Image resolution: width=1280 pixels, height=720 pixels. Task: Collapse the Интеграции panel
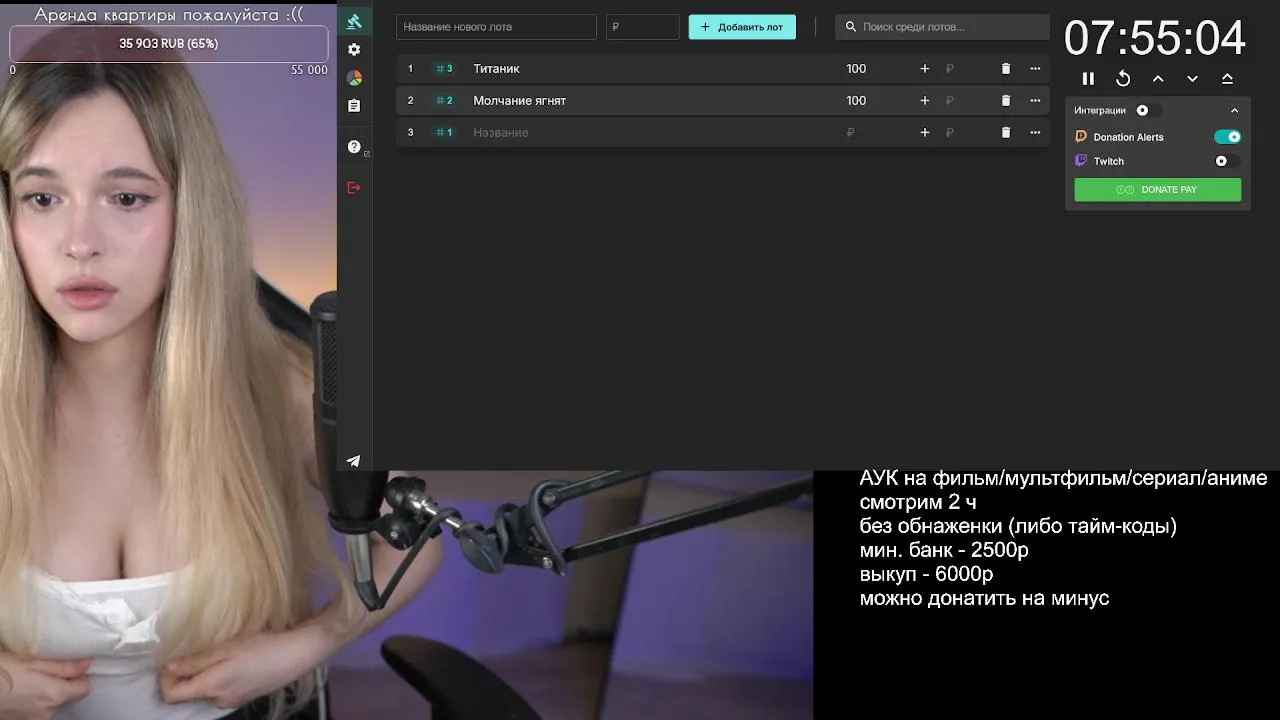(1234, 110)
